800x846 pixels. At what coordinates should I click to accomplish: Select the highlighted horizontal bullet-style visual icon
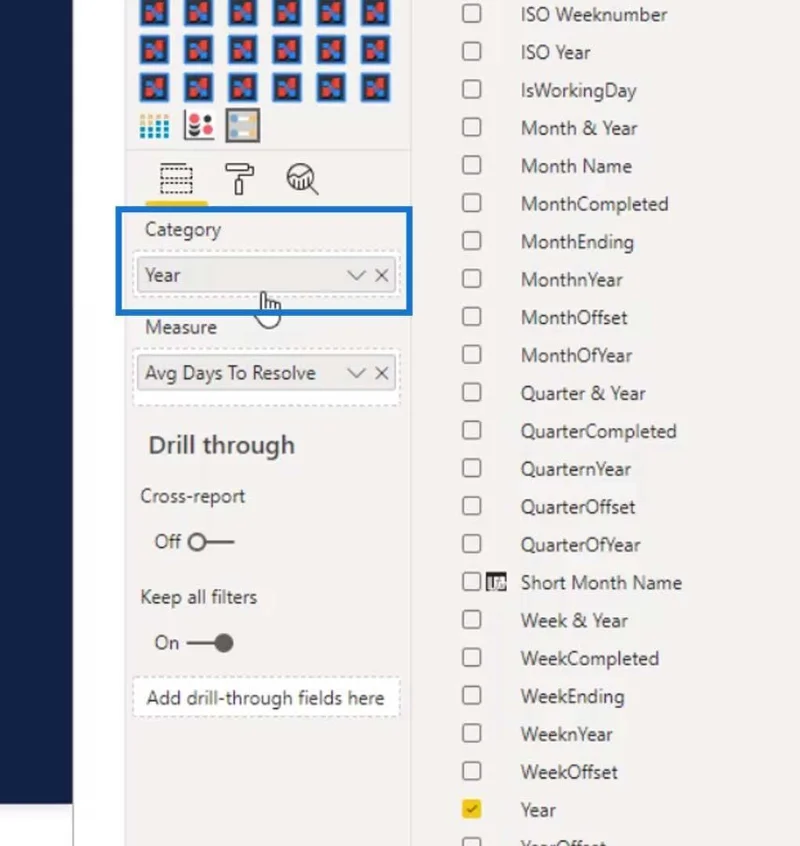click(243, 126)
